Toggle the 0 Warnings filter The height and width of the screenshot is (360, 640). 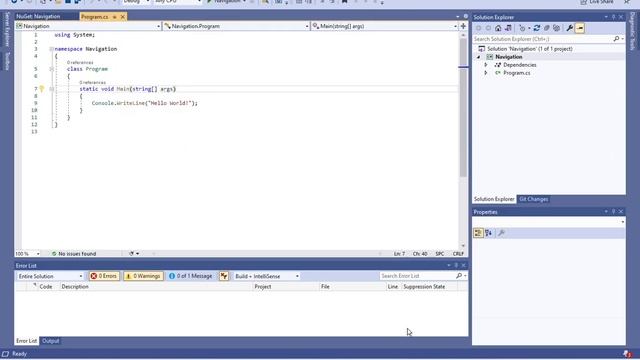click(143, 276)
